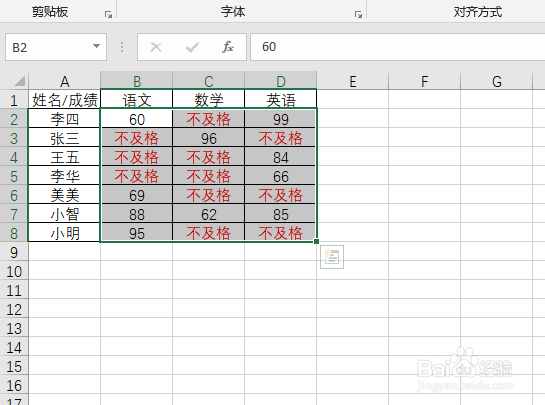Image resolution: width=545 pixels, height=405 pixels.
Task: Click the 数学 header cell
Action: [209, 100]
